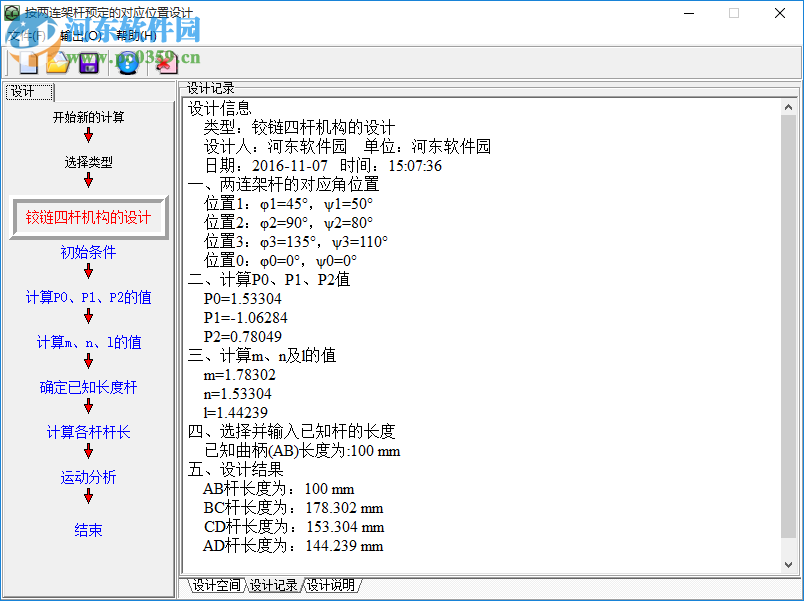Click the red X delete toolbar icon

166,63
